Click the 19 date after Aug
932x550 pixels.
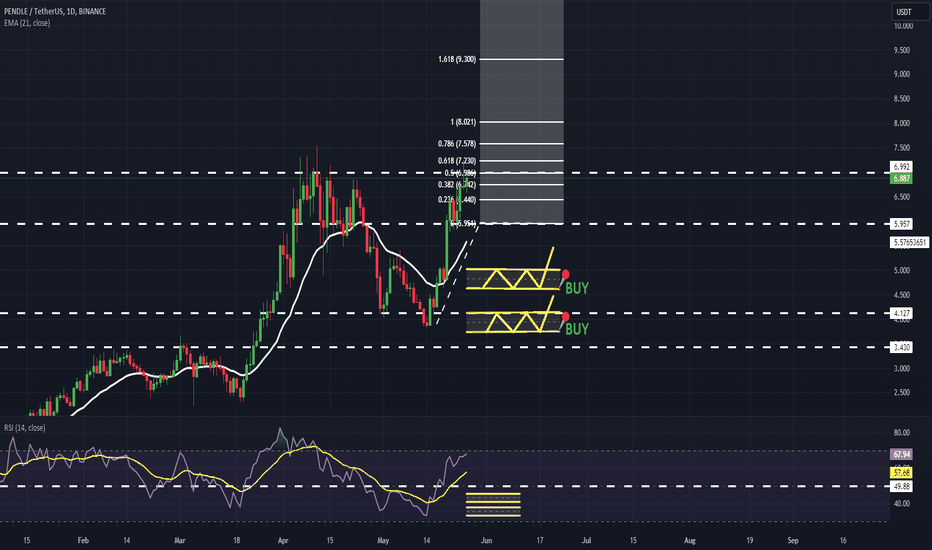pyautogui.click(x=750, y=540)
